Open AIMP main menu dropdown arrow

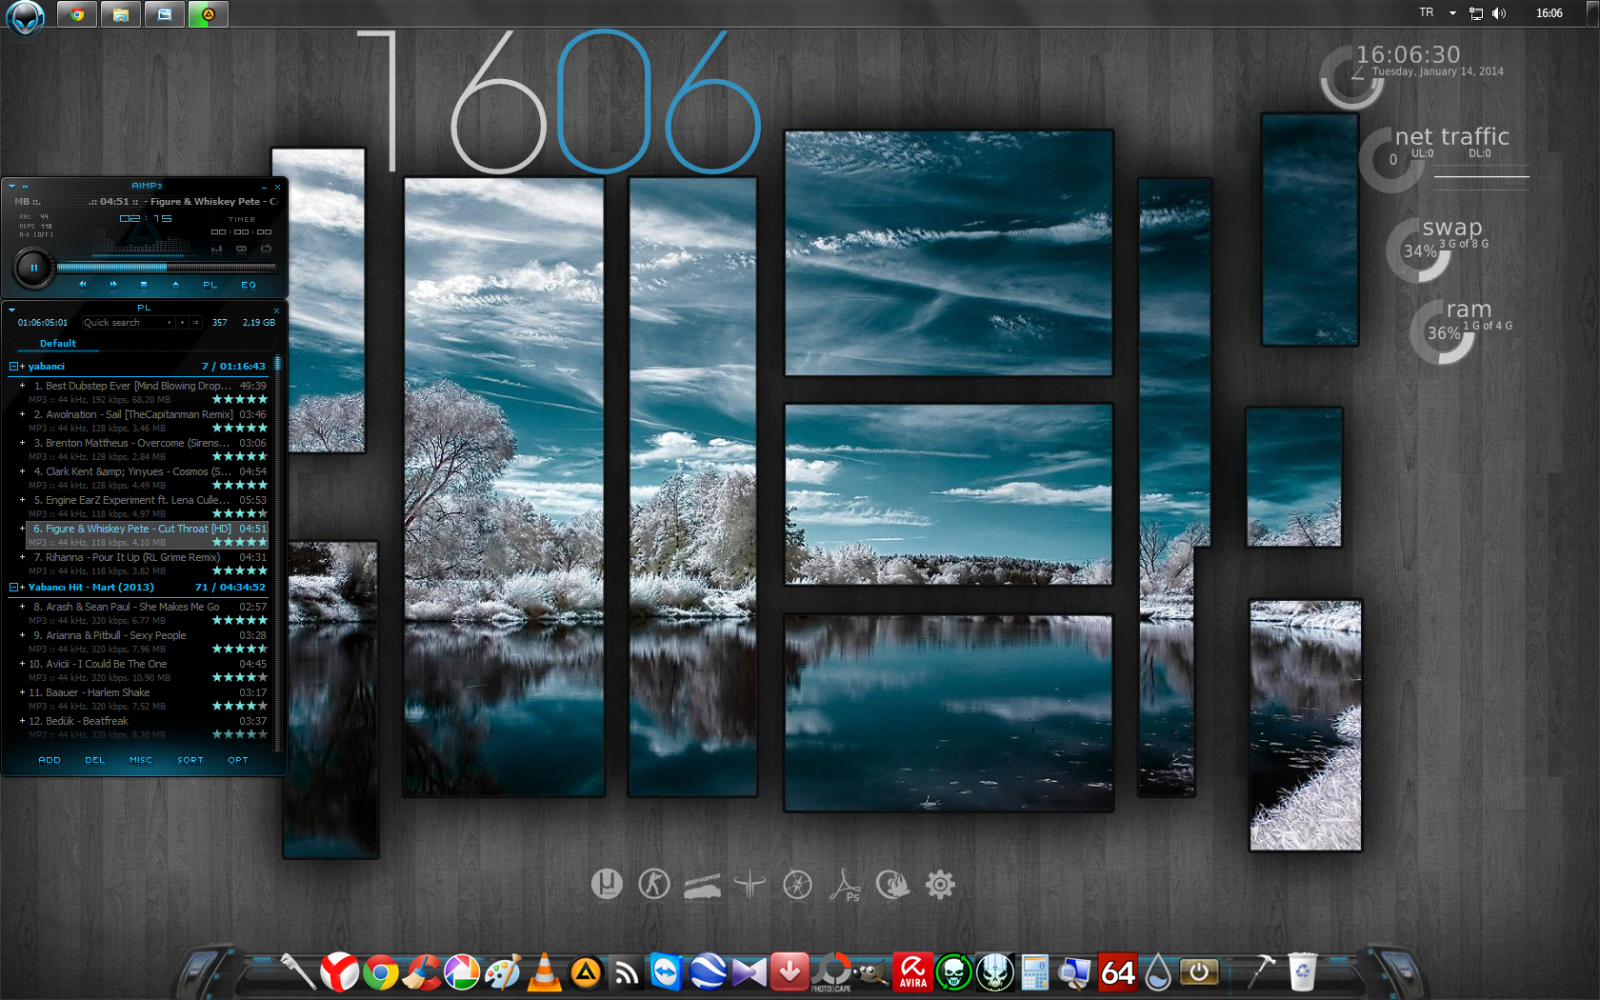12,186
